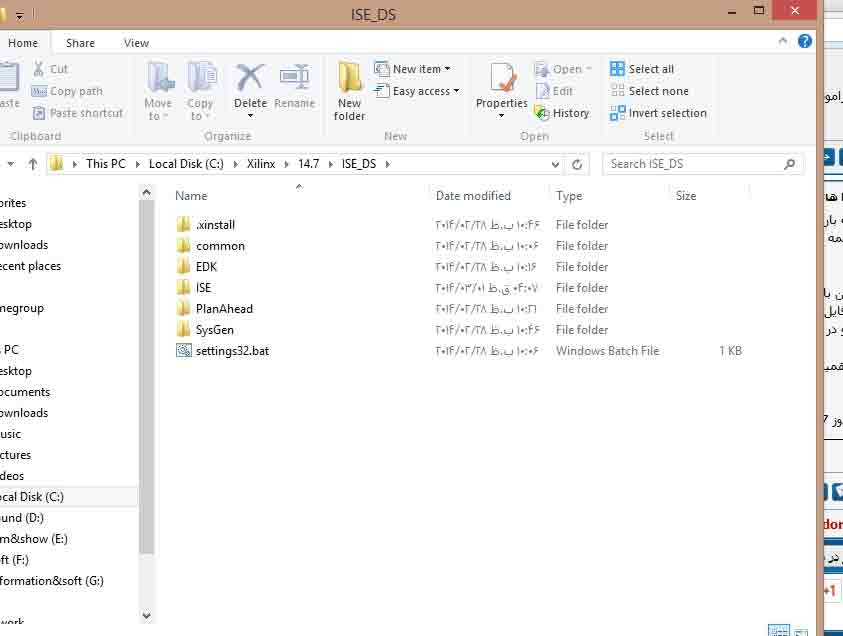Click the New item icon
Image resolution: width=843 pixels, height=636 pixels.
[381, 69]
